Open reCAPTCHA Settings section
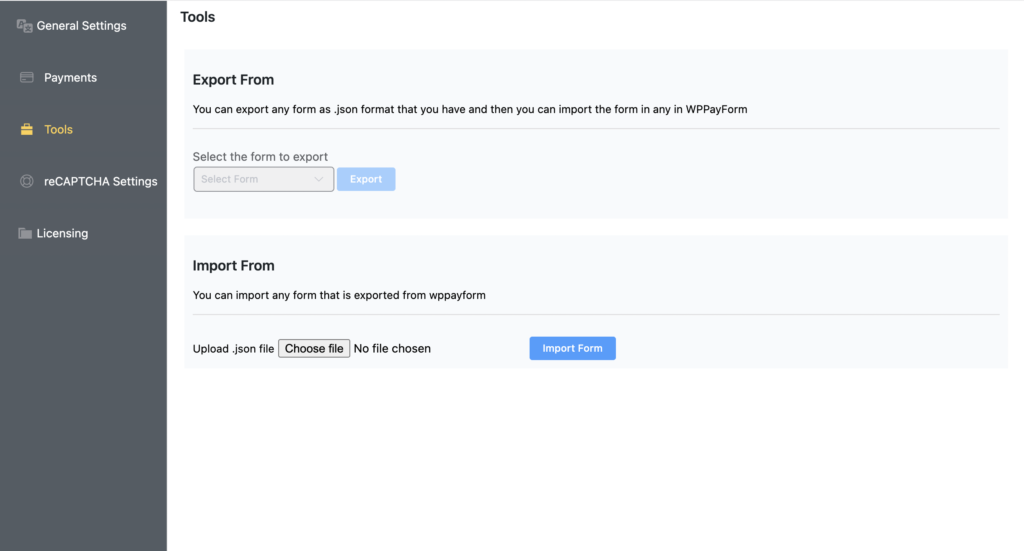This screenshot has height=551, width=1024. (101, 181)
